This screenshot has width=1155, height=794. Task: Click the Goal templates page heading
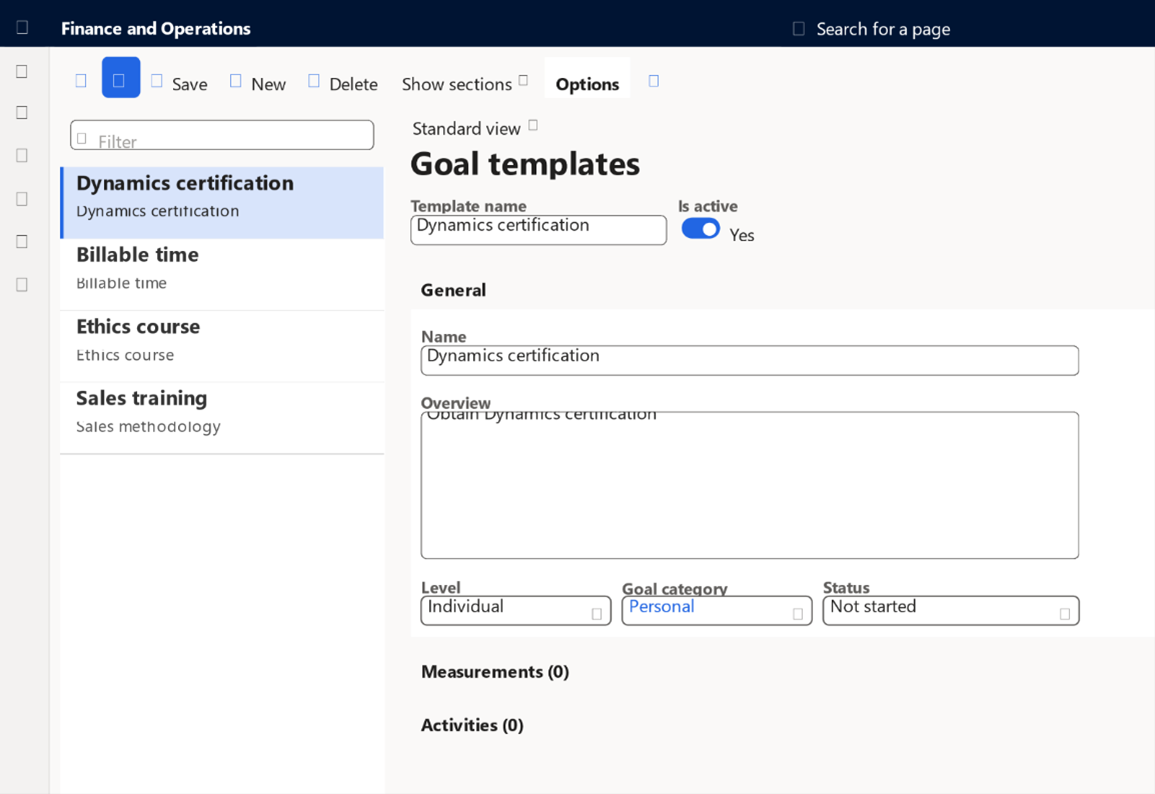point(524,164)
